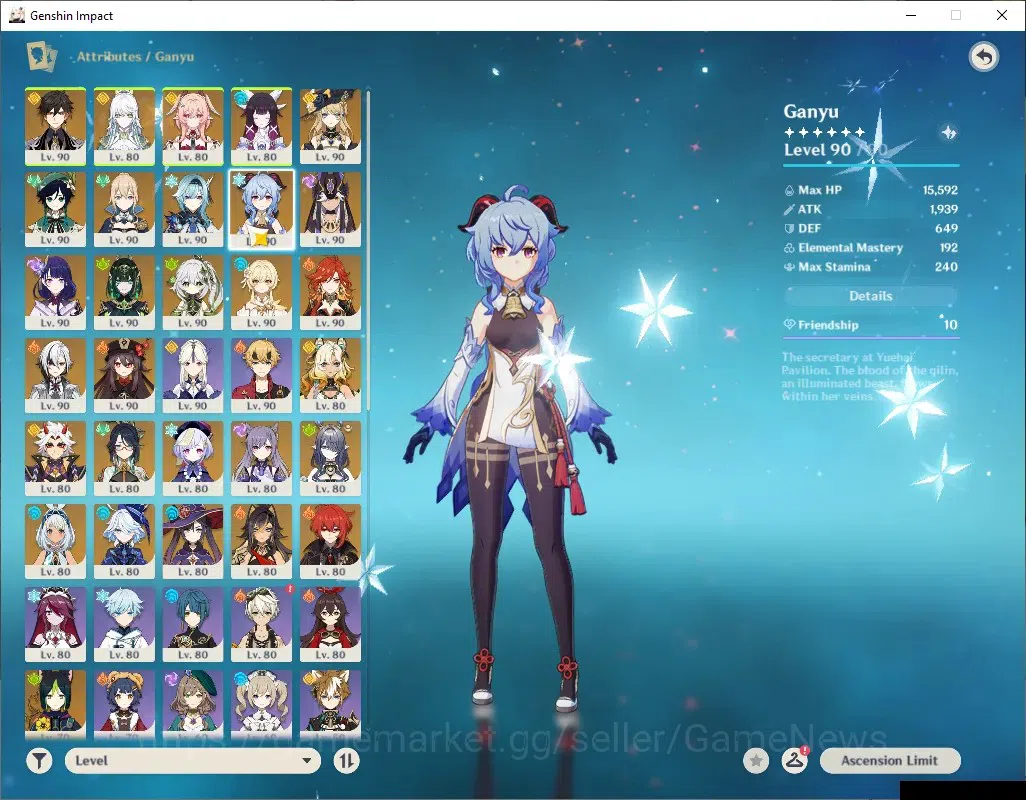1026x800 pixels.
Task: Close the Genshin Impact window
Action: click(x=1002, y=15)
